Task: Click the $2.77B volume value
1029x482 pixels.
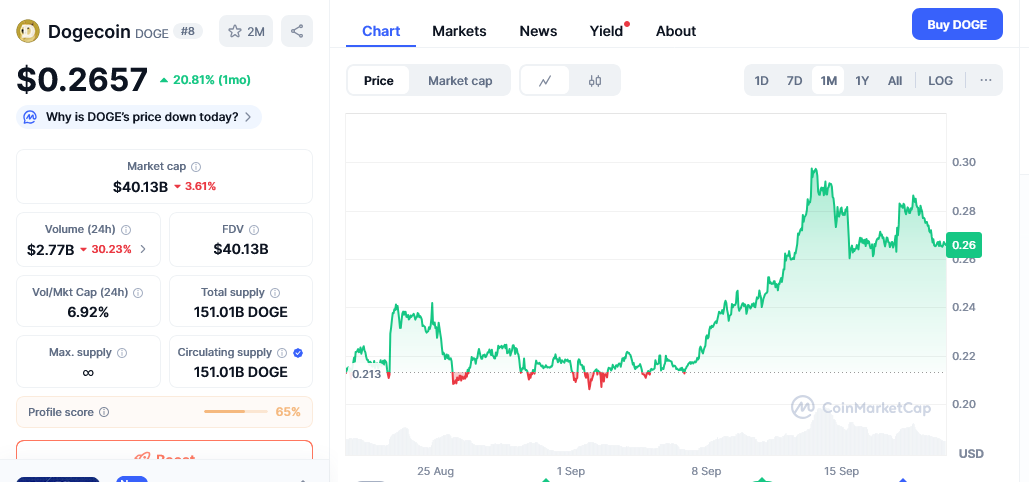Action: tap(51, 250)
